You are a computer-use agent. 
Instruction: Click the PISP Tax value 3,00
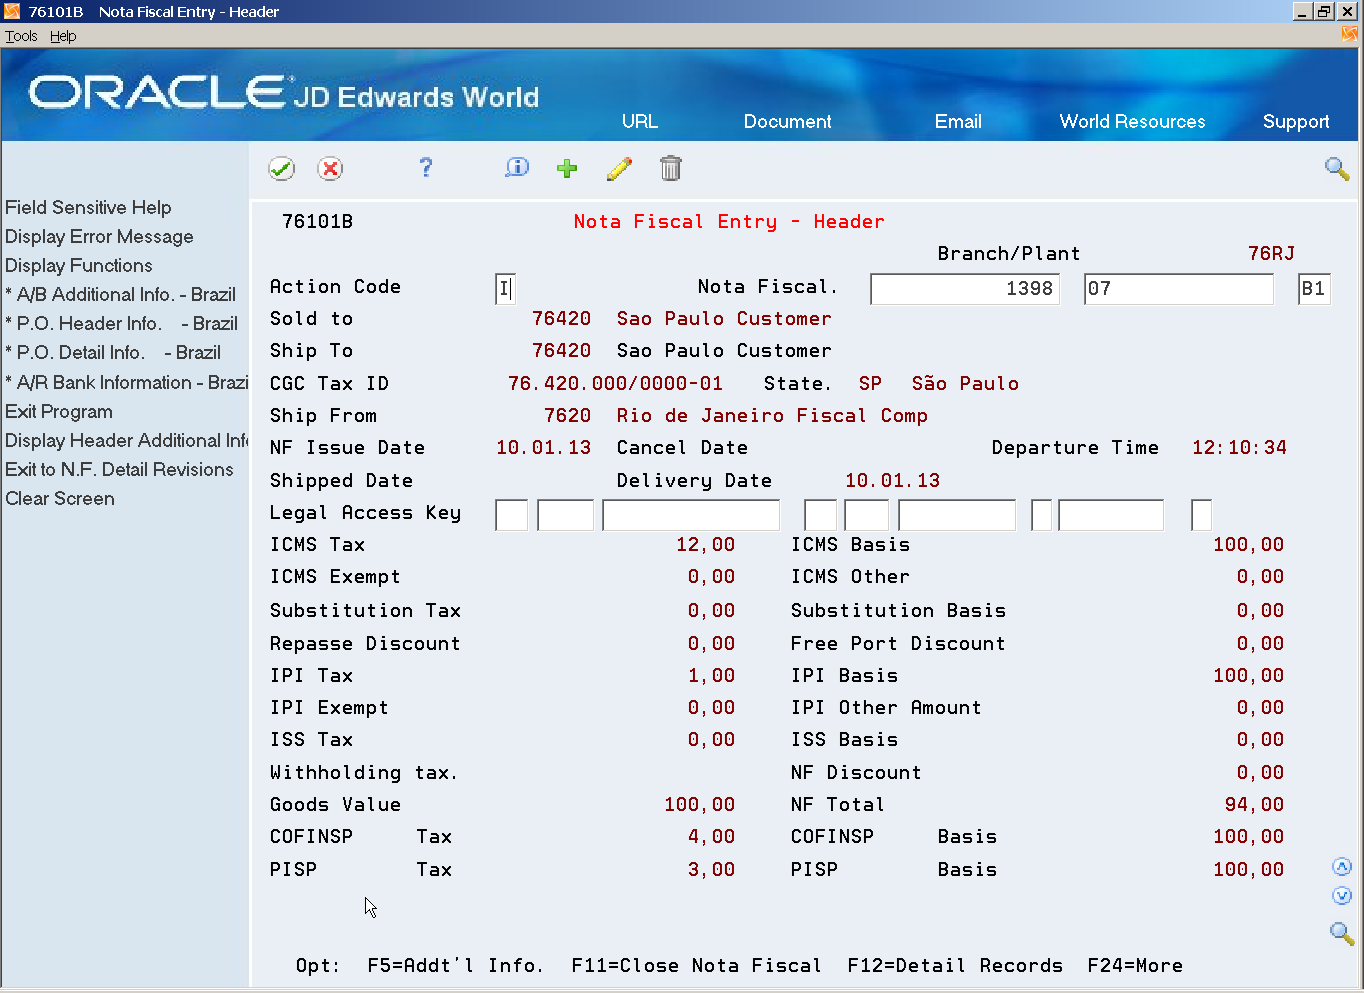pos(711,869)
